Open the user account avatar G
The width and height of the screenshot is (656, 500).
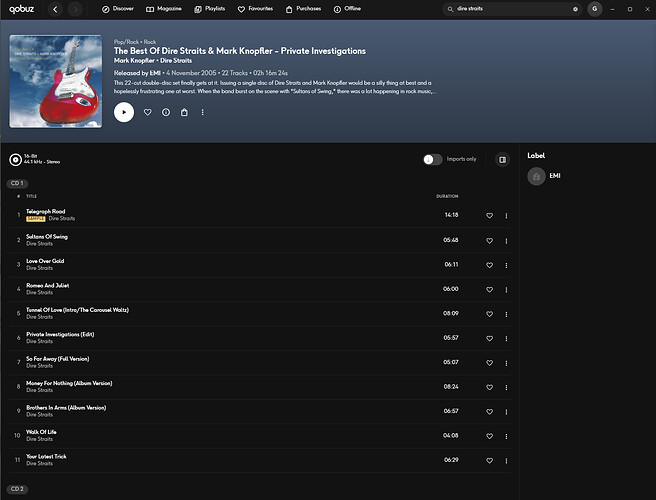594,9
